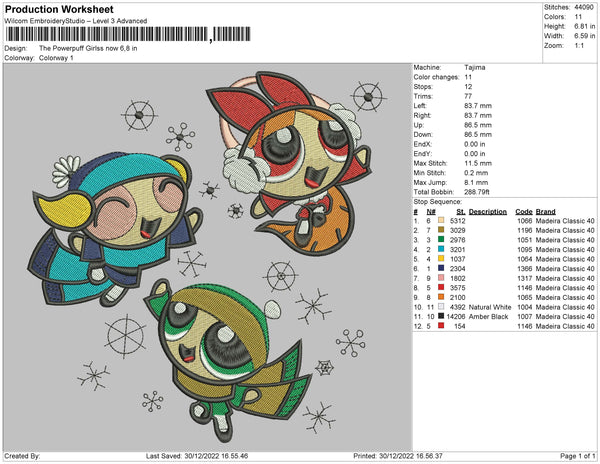Click the Brand column header
Image resolution: width=600 pixels, height=464 pixels.
click(x=545, y=212)
